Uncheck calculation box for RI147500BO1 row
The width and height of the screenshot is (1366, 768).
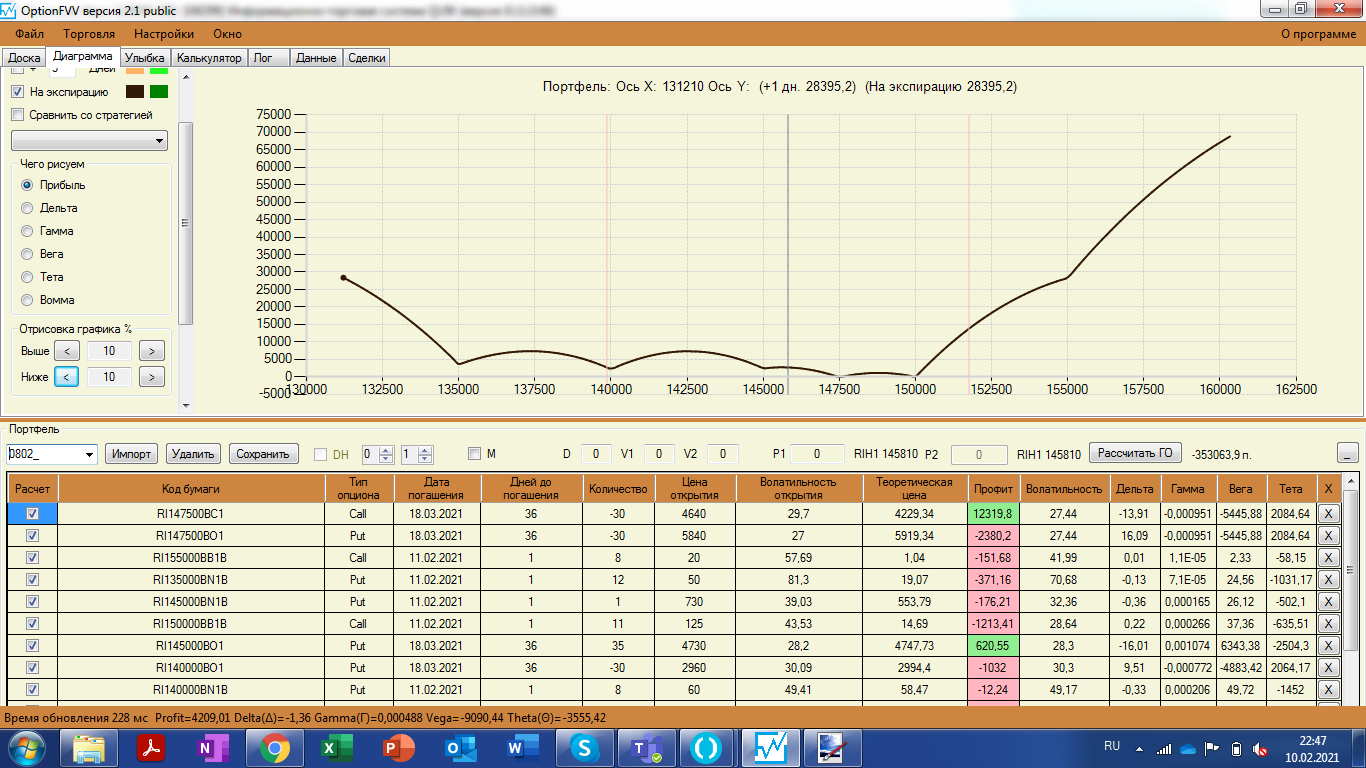pos(33,535)
